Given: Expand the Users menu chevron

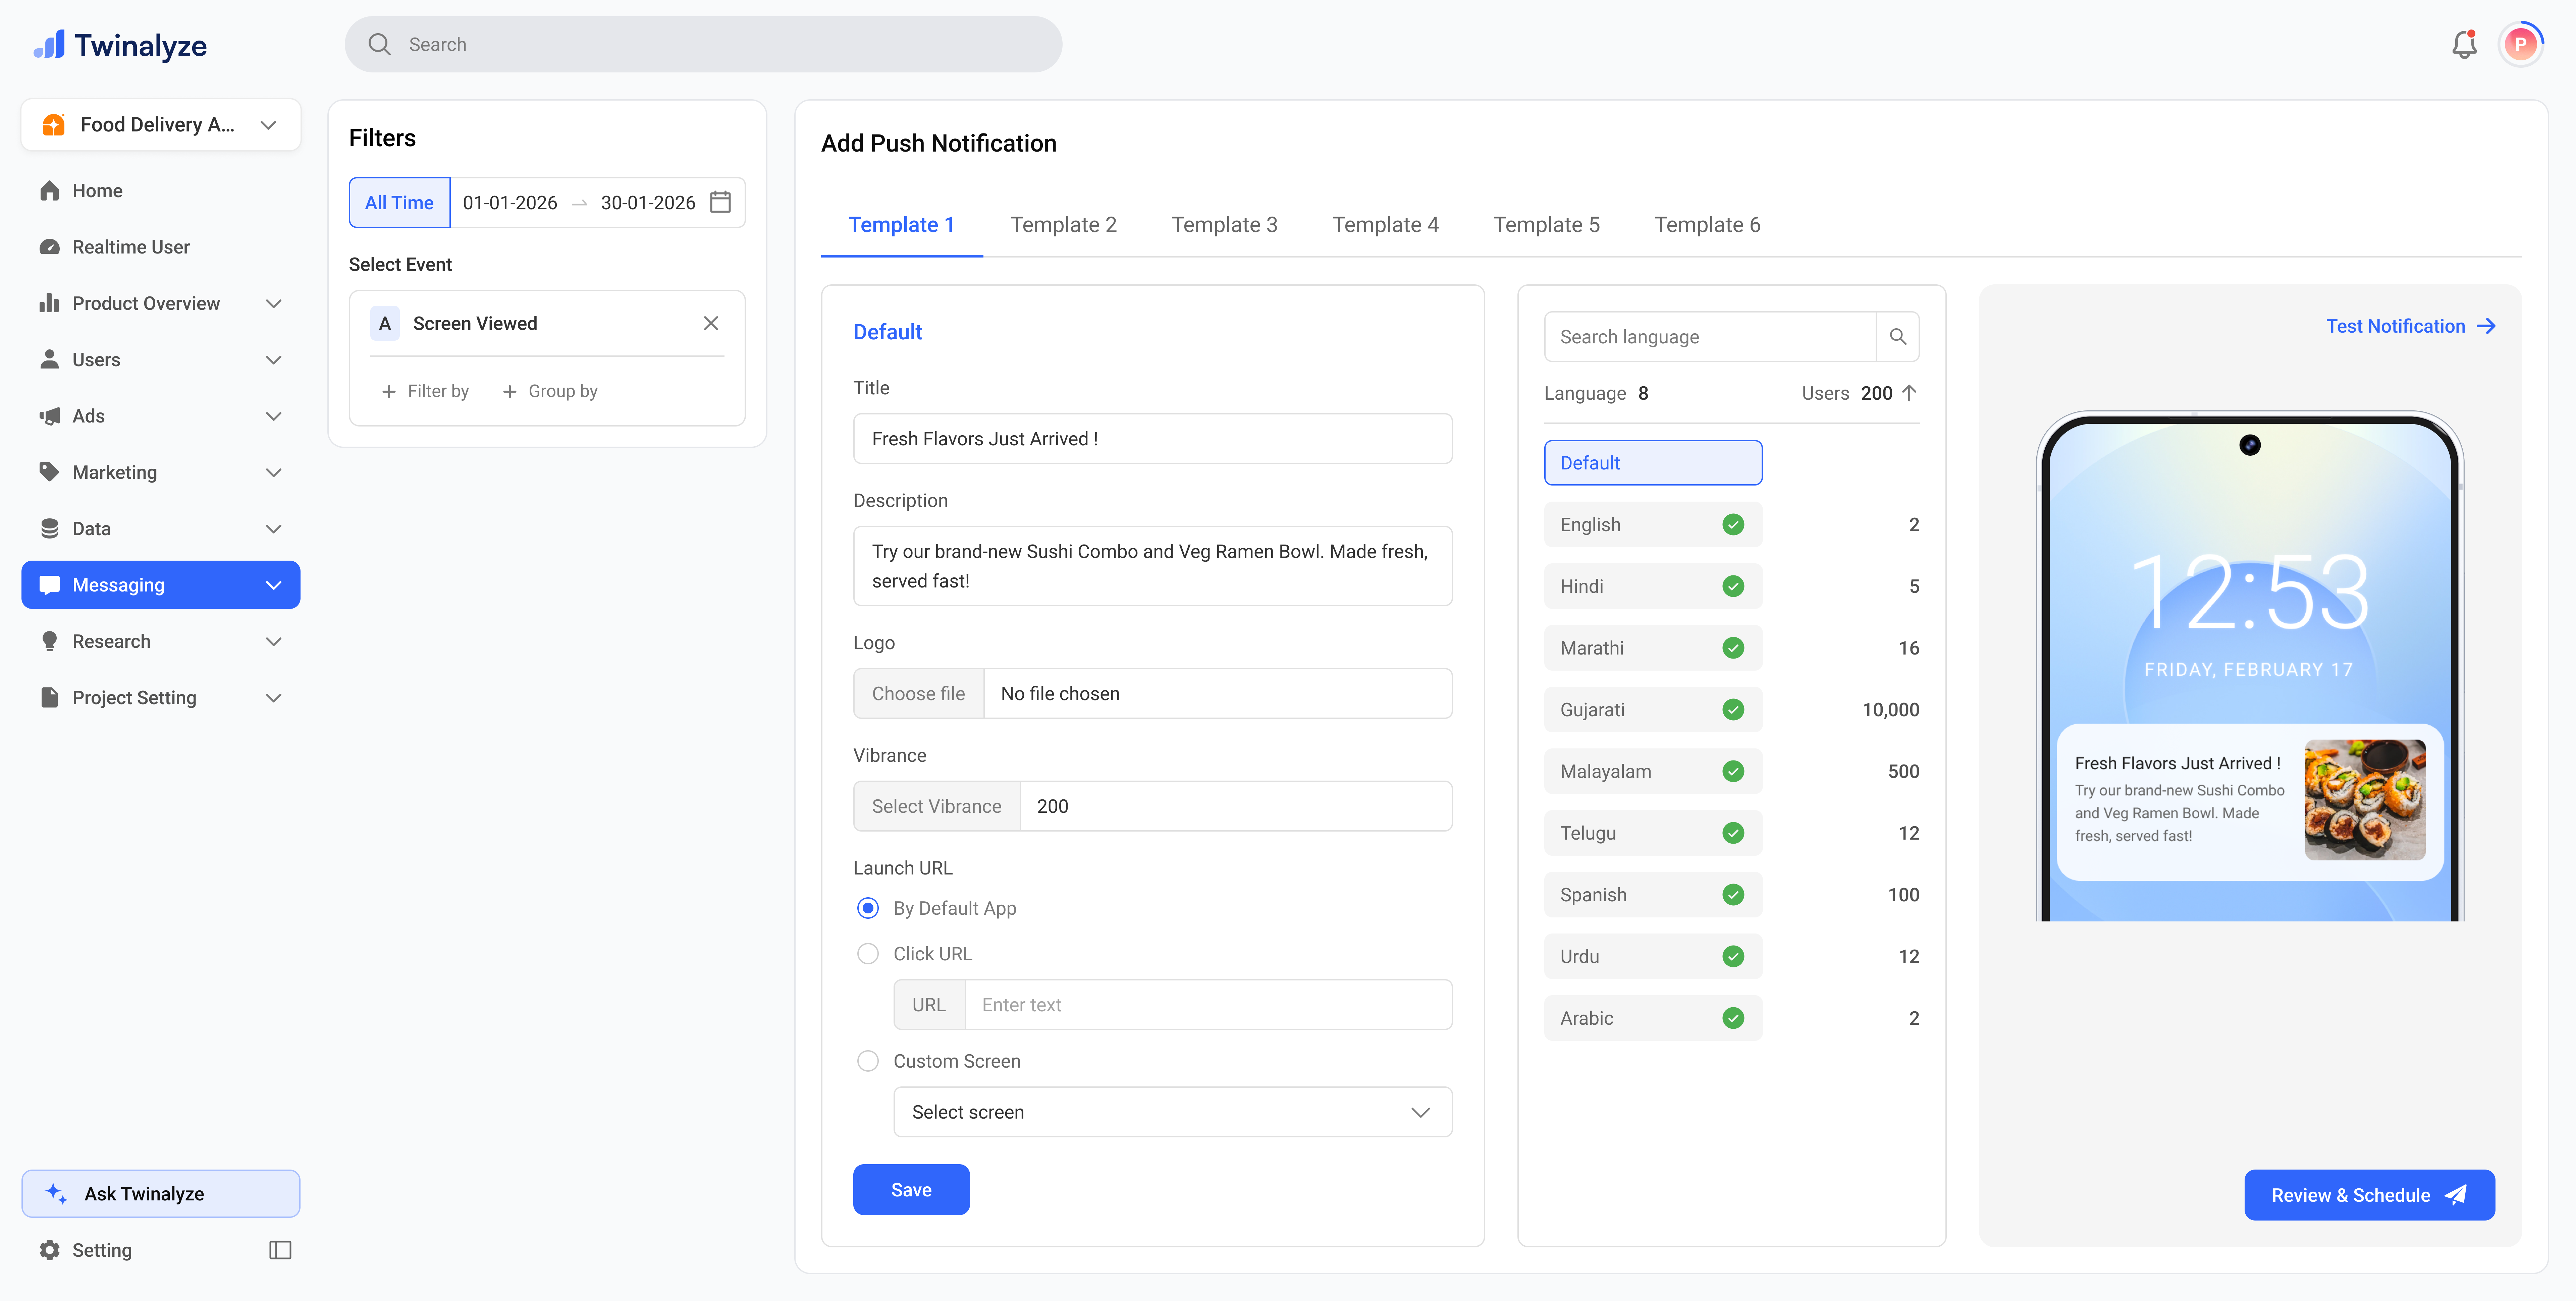Looking at the screenshot, I should [274, 360].
